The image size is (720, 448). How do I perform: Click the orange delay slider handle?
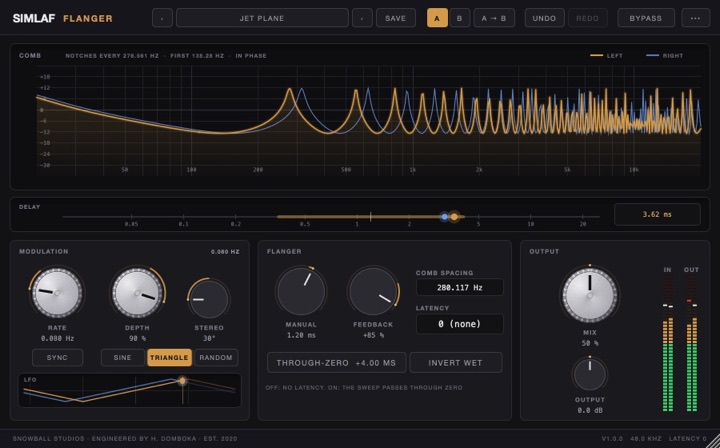[454, 217]
